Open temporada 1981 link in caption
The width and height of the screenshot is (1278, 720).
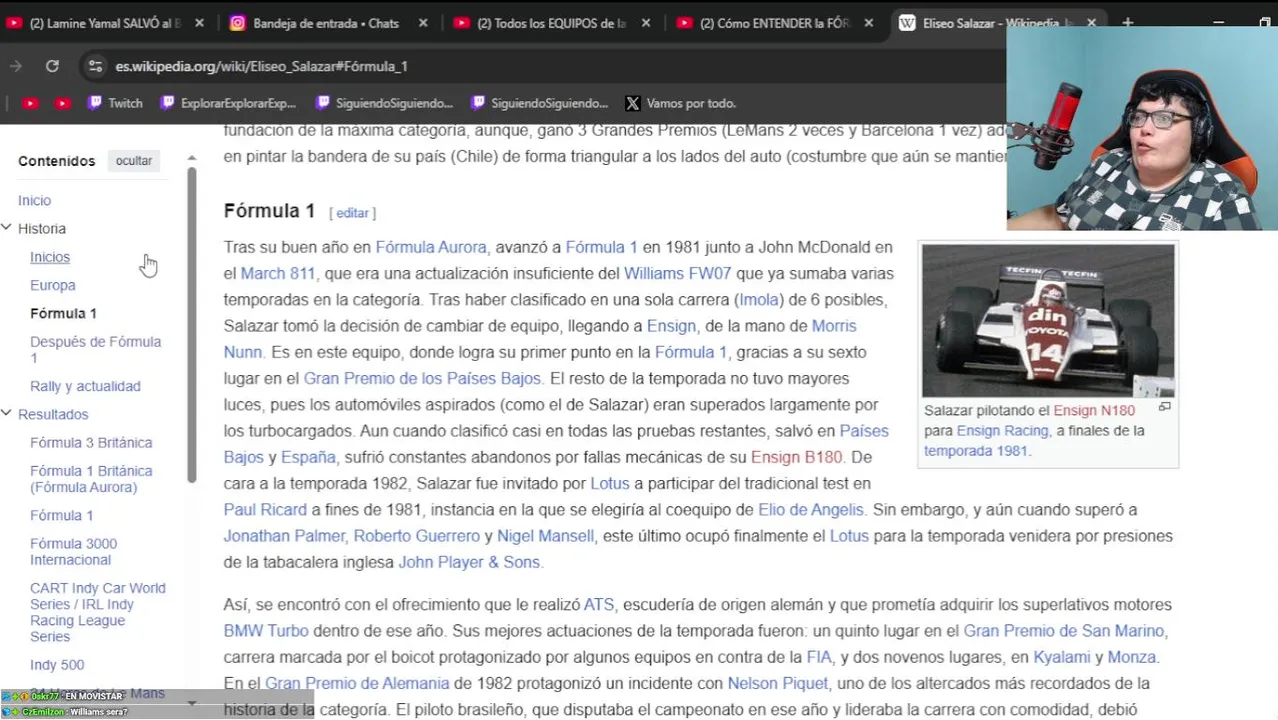(x=975, y=450)
